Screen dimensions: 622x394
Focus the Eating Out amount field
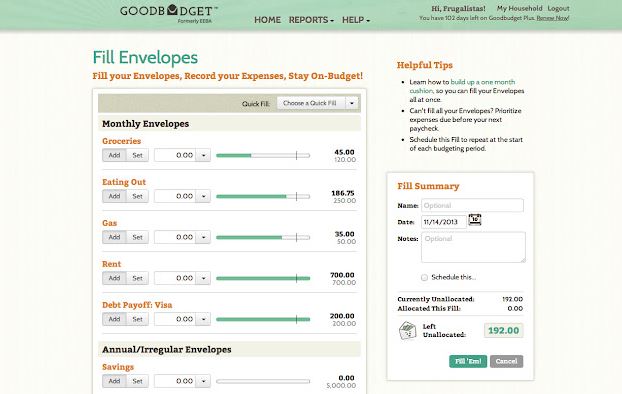(x=175, y=196)
